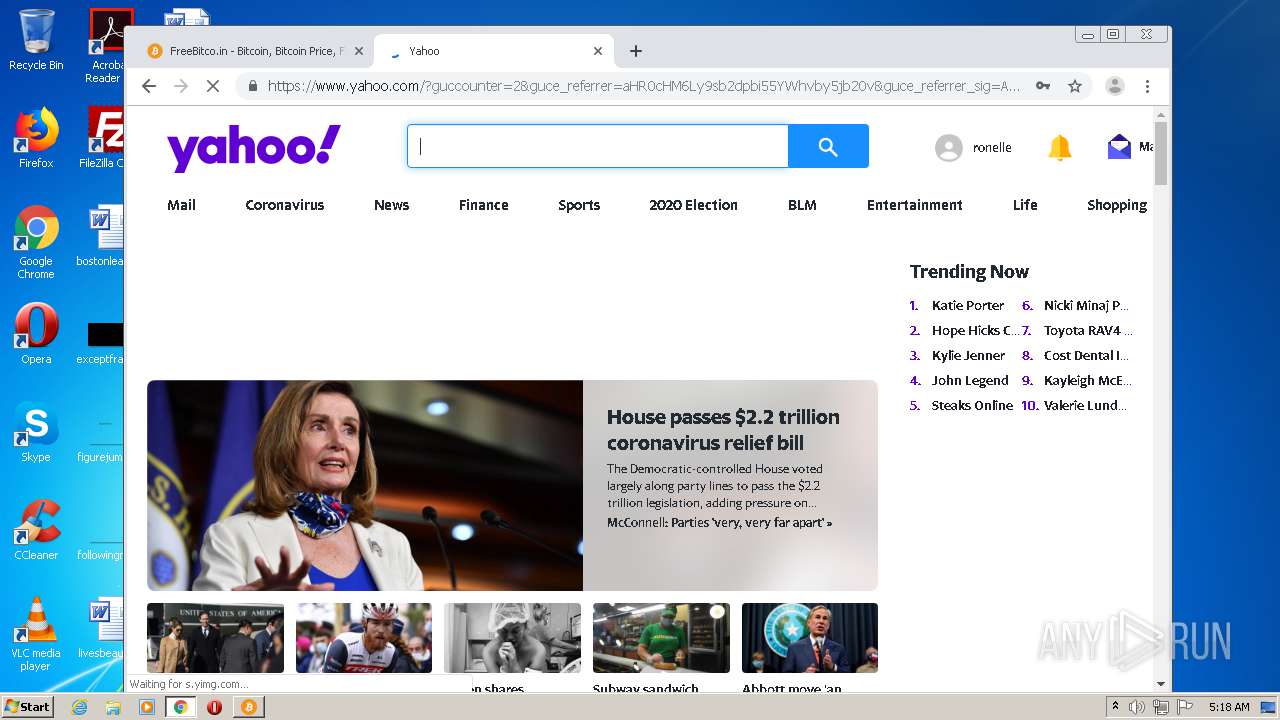Bookmark this page with the star
Viewport: 1280px width, 720px height.
[1075, 86]
